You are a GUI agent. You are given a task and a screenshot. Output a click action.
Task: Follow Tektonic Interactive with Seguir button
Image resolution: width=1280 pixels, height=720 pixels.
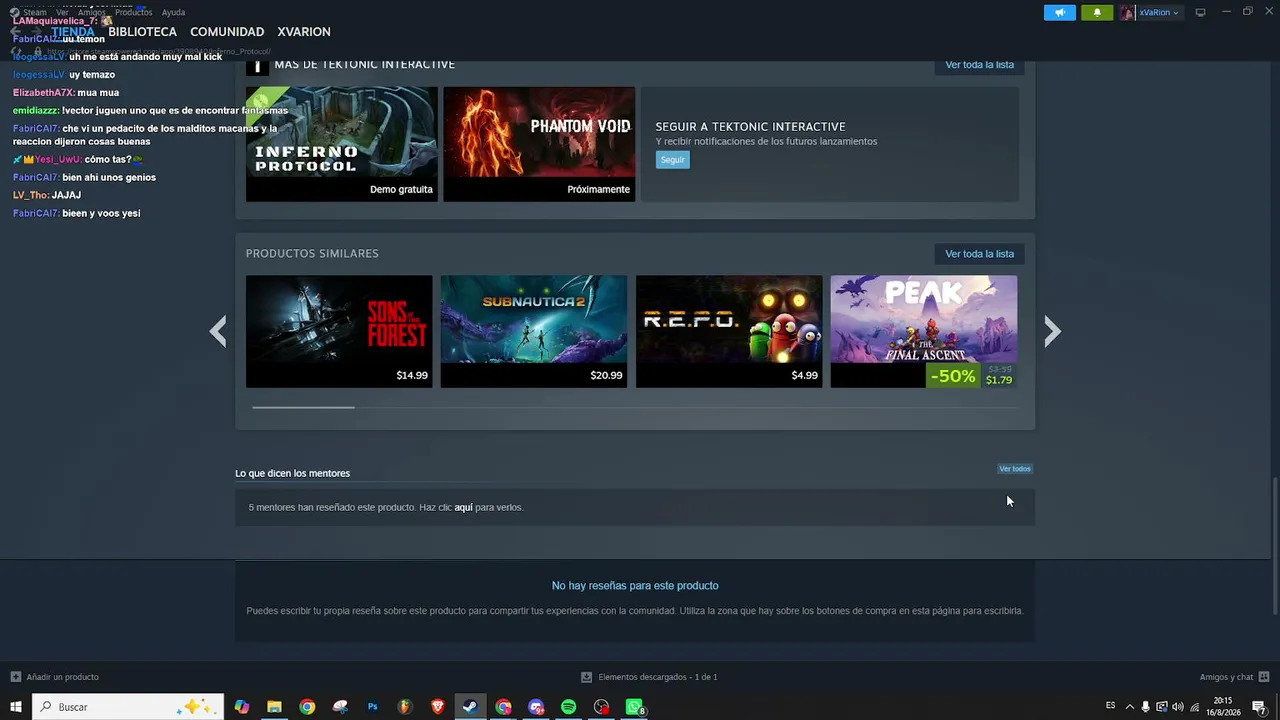point(672,160)
